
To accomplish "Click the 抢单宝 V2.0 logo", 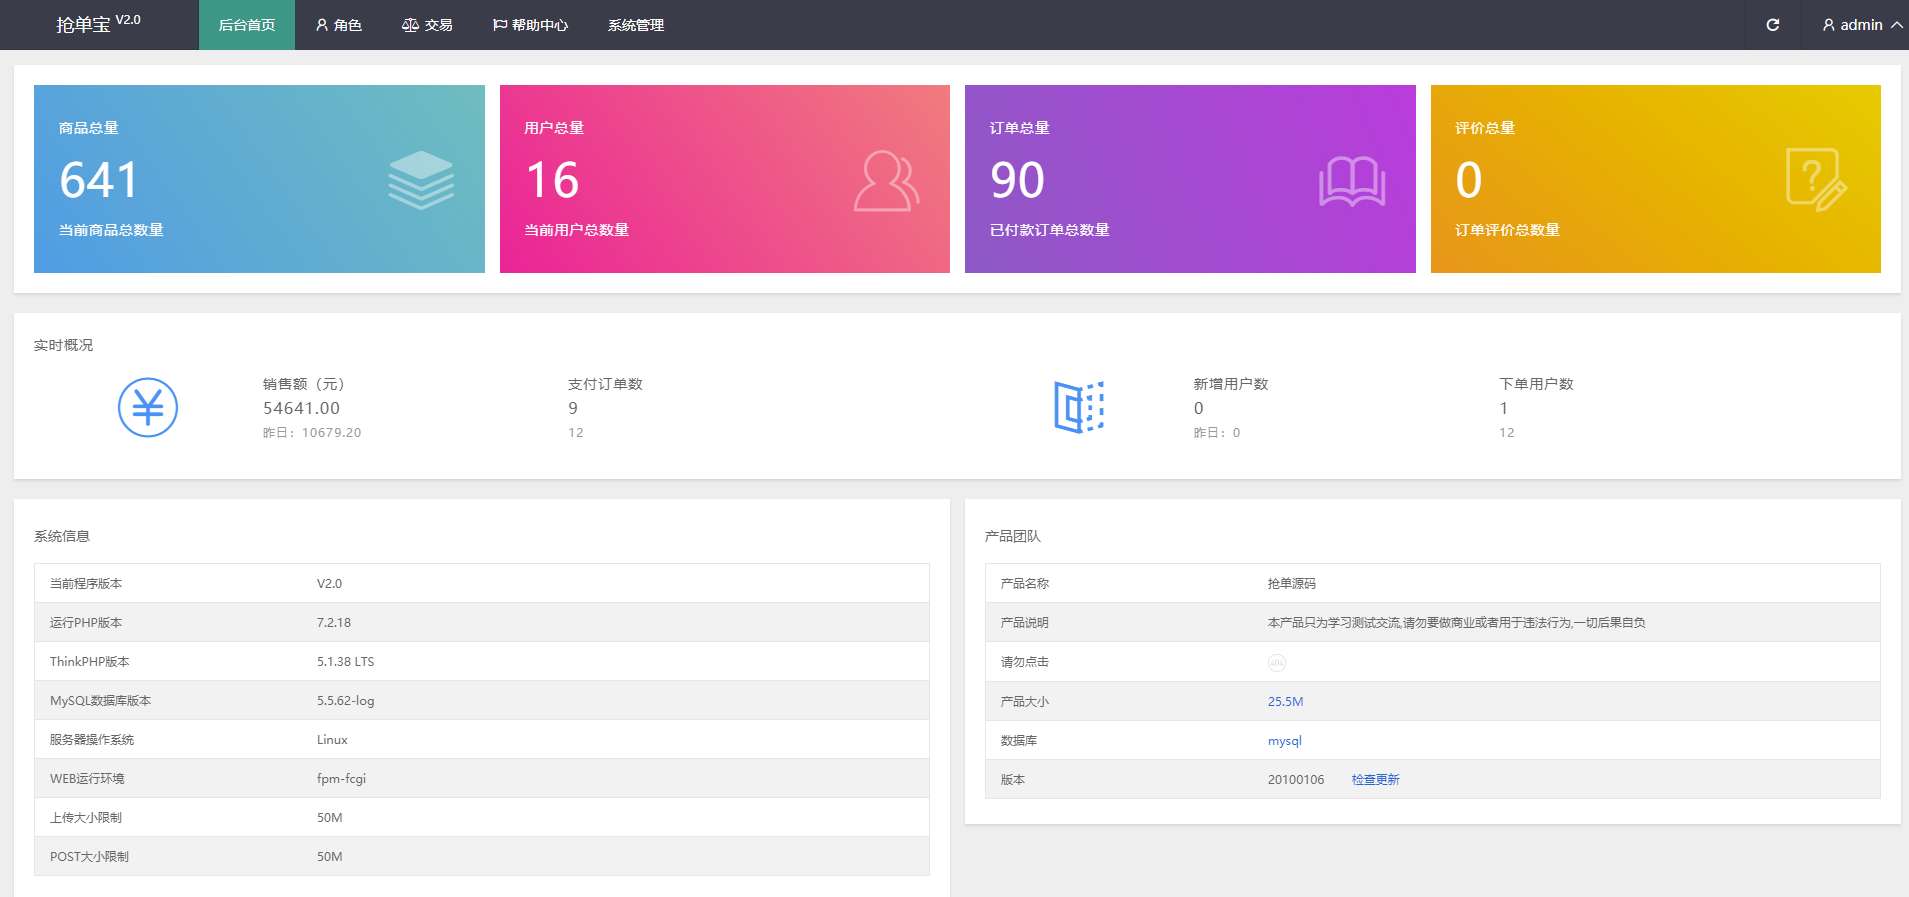I will tap(98, 23).
